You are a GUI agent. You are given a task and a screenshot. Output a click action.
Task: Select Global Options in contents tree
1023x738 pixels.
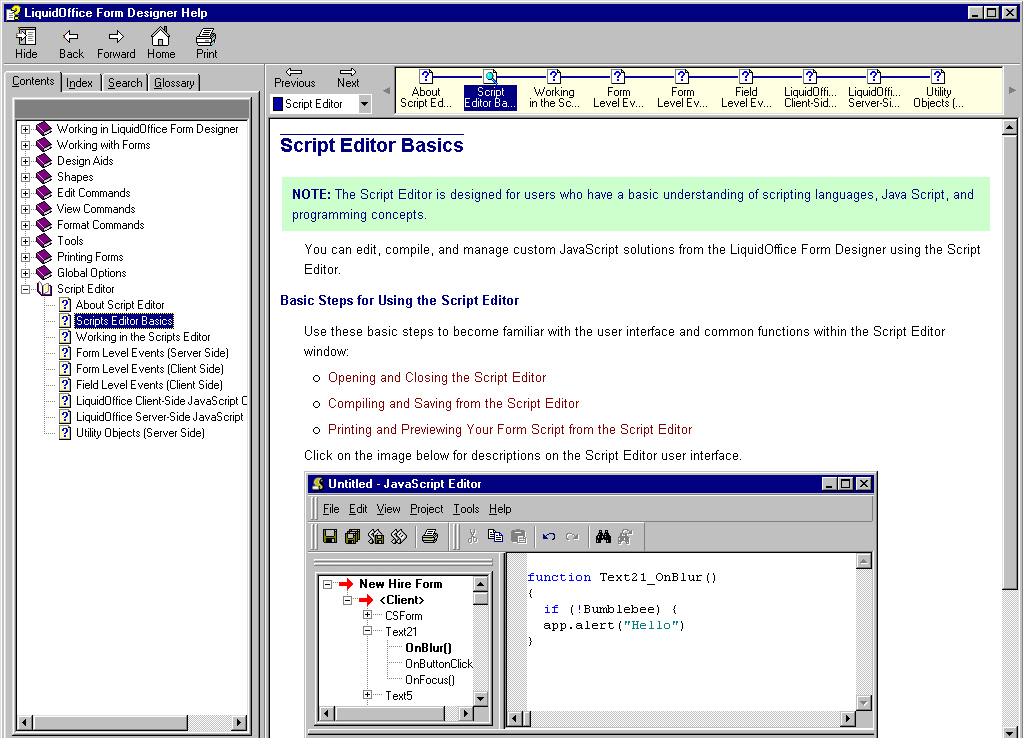point(91,273)
